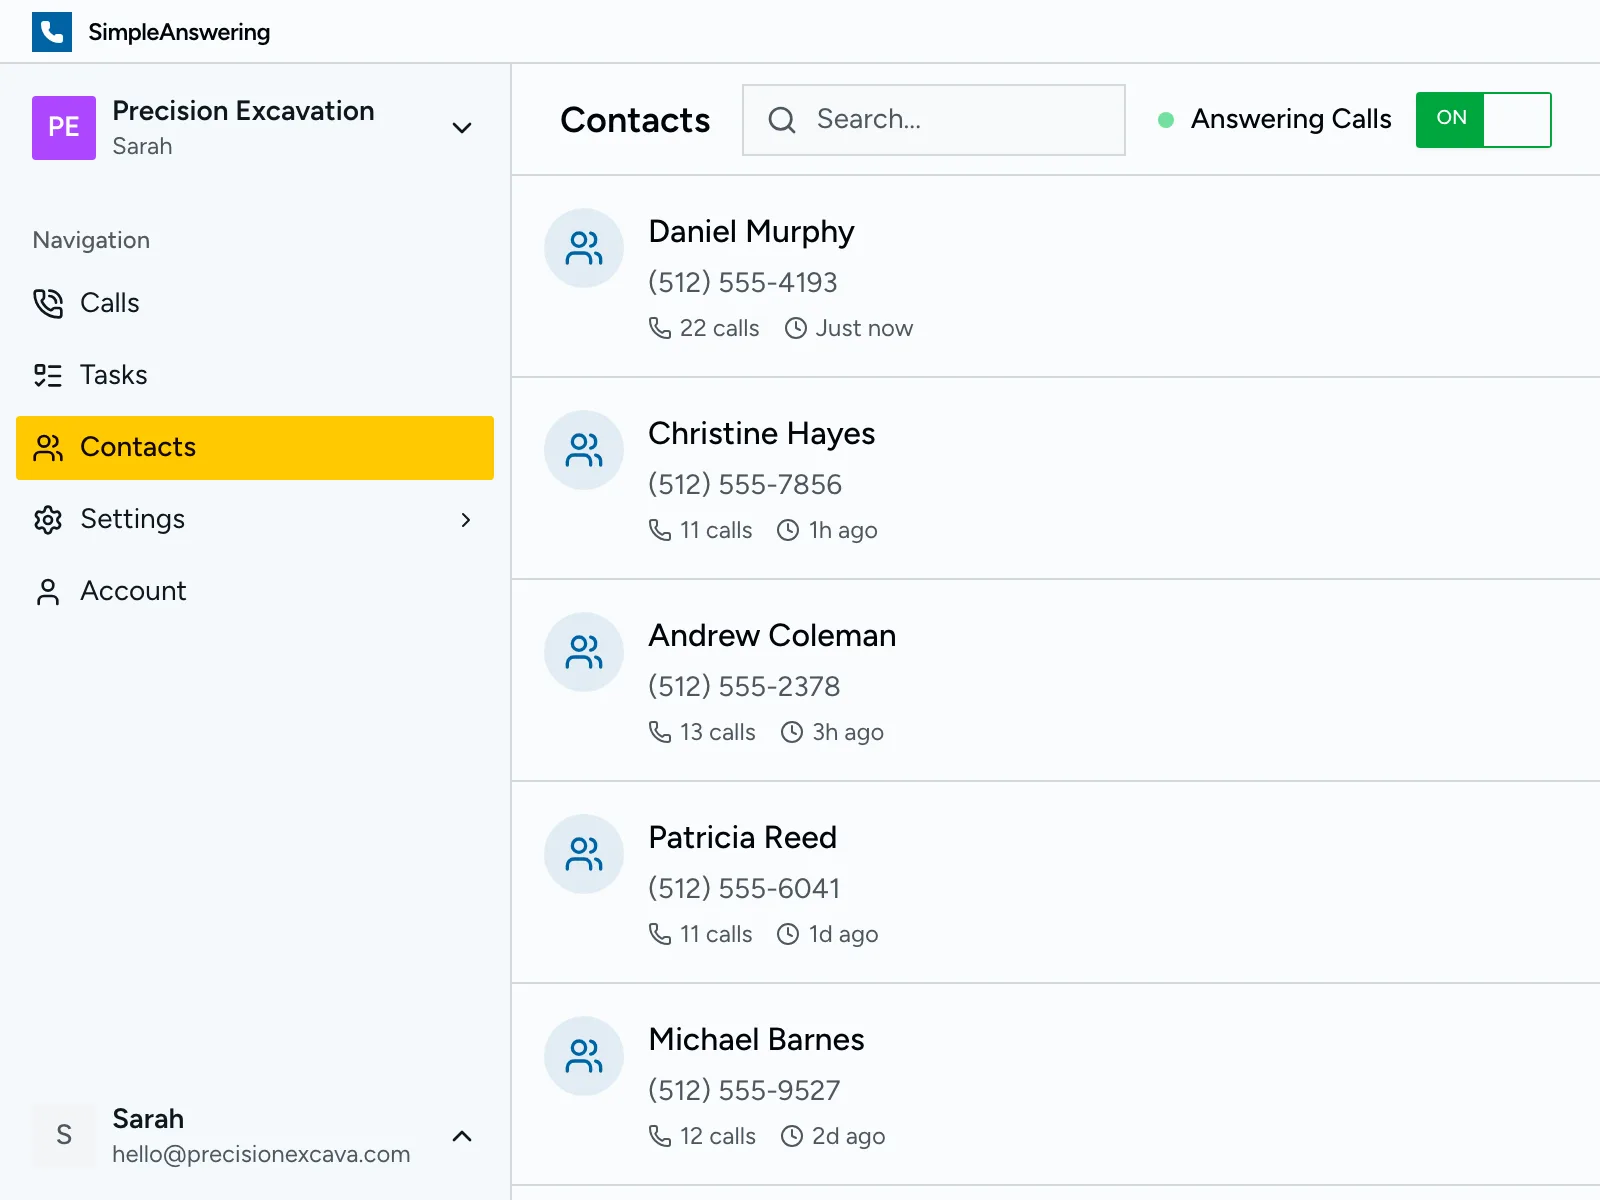
Task: Expand the Settings submenu chevron
Action: pos(466,520)
